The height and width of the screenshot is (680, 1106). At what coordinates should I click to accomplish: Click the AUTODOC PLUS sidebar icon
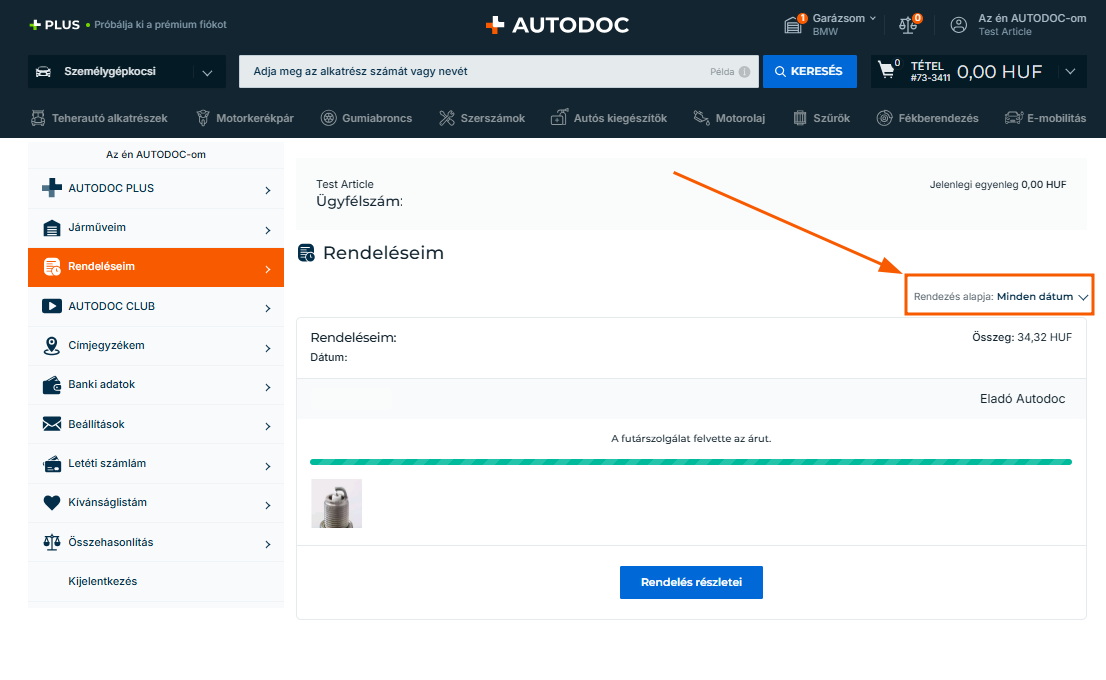click(51, 188)
